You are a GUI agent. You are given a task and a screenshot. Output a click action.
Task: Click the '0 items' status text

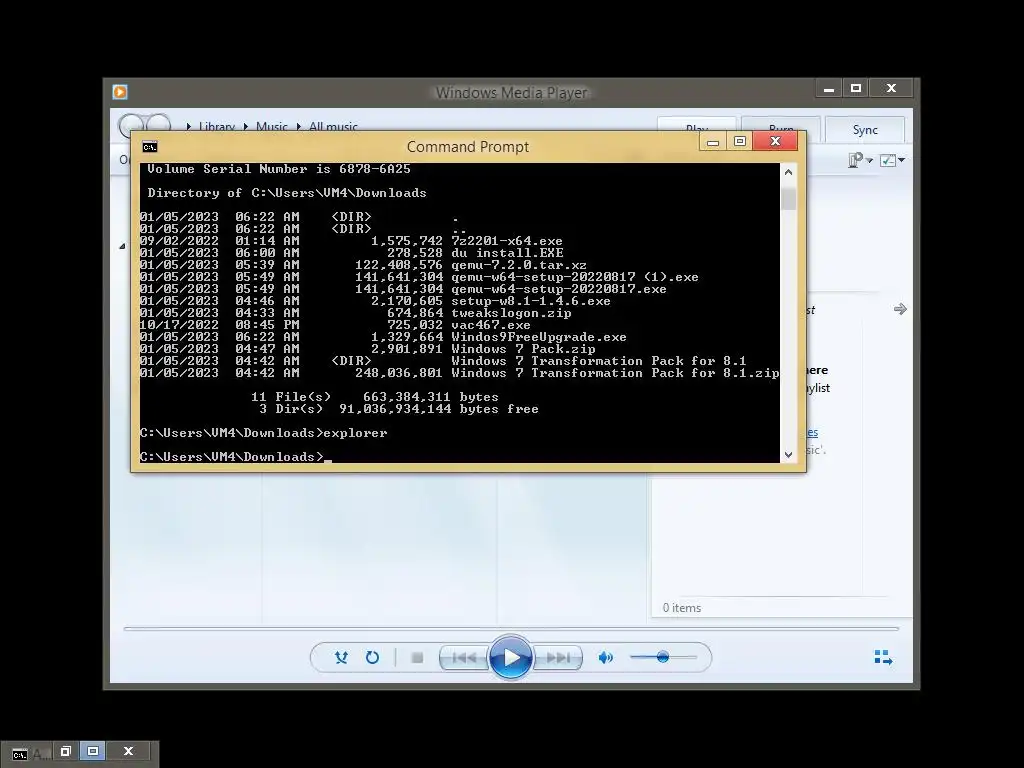click(x=682, y=608)
